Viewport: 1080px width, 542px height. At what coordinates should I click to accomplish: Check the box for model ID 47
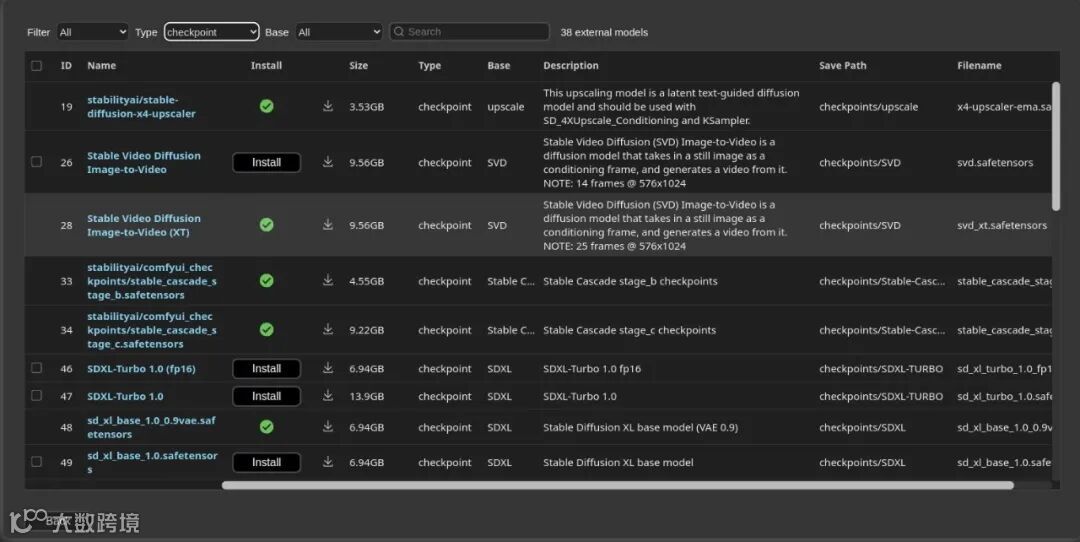click(37, 396)
